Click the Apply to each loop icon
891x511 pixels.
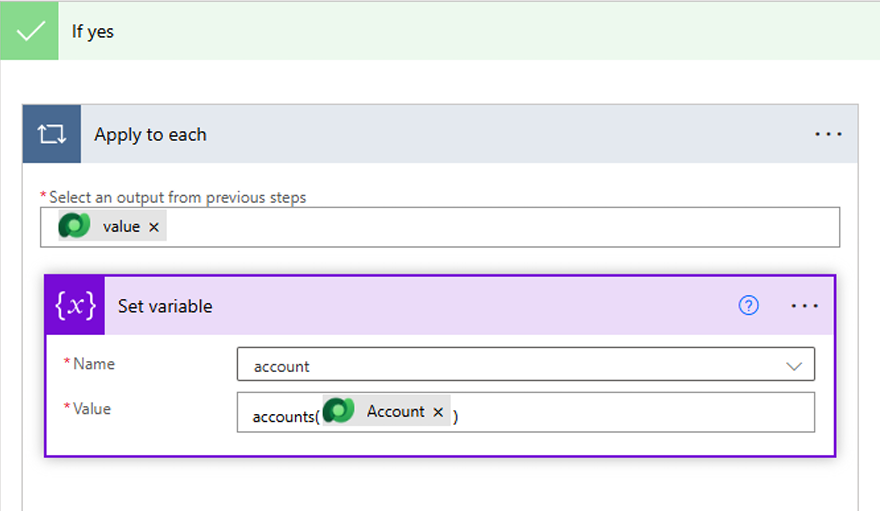point(51,134)
